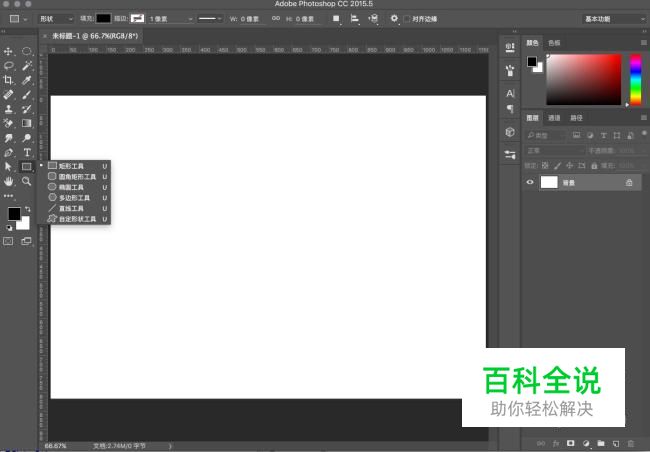This screenshot has width=650, height=452.
Task: Click the gear settings icon in options bar
Action: click(394, 19)
